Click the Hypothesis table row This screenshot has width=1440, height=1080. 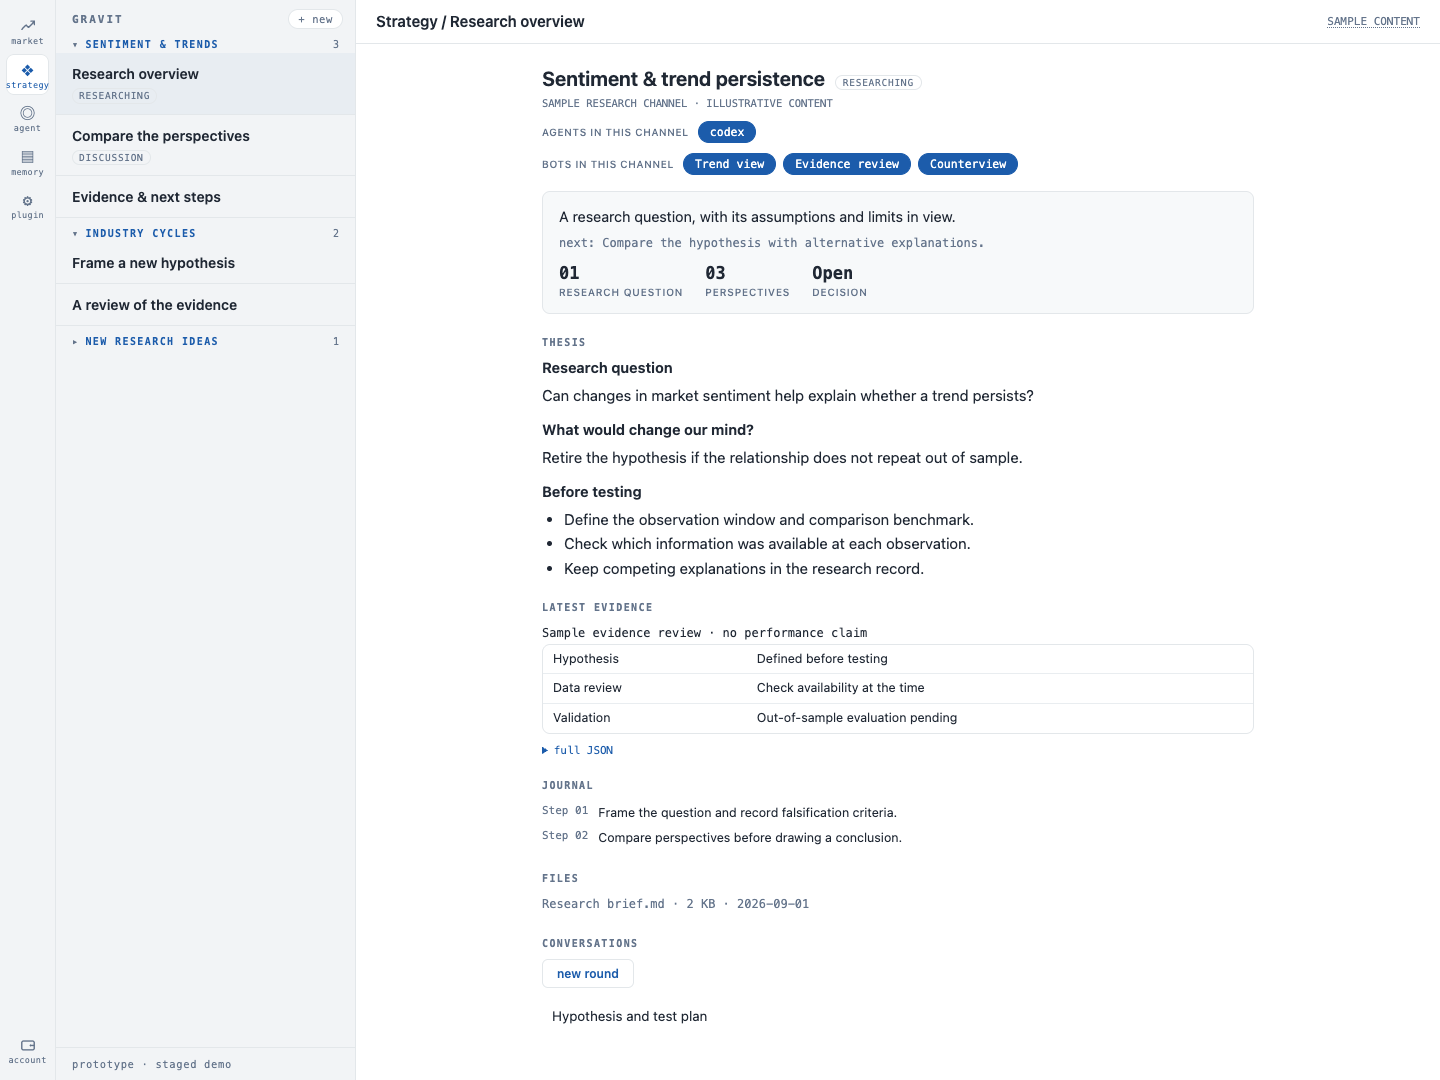click(897, 659)
